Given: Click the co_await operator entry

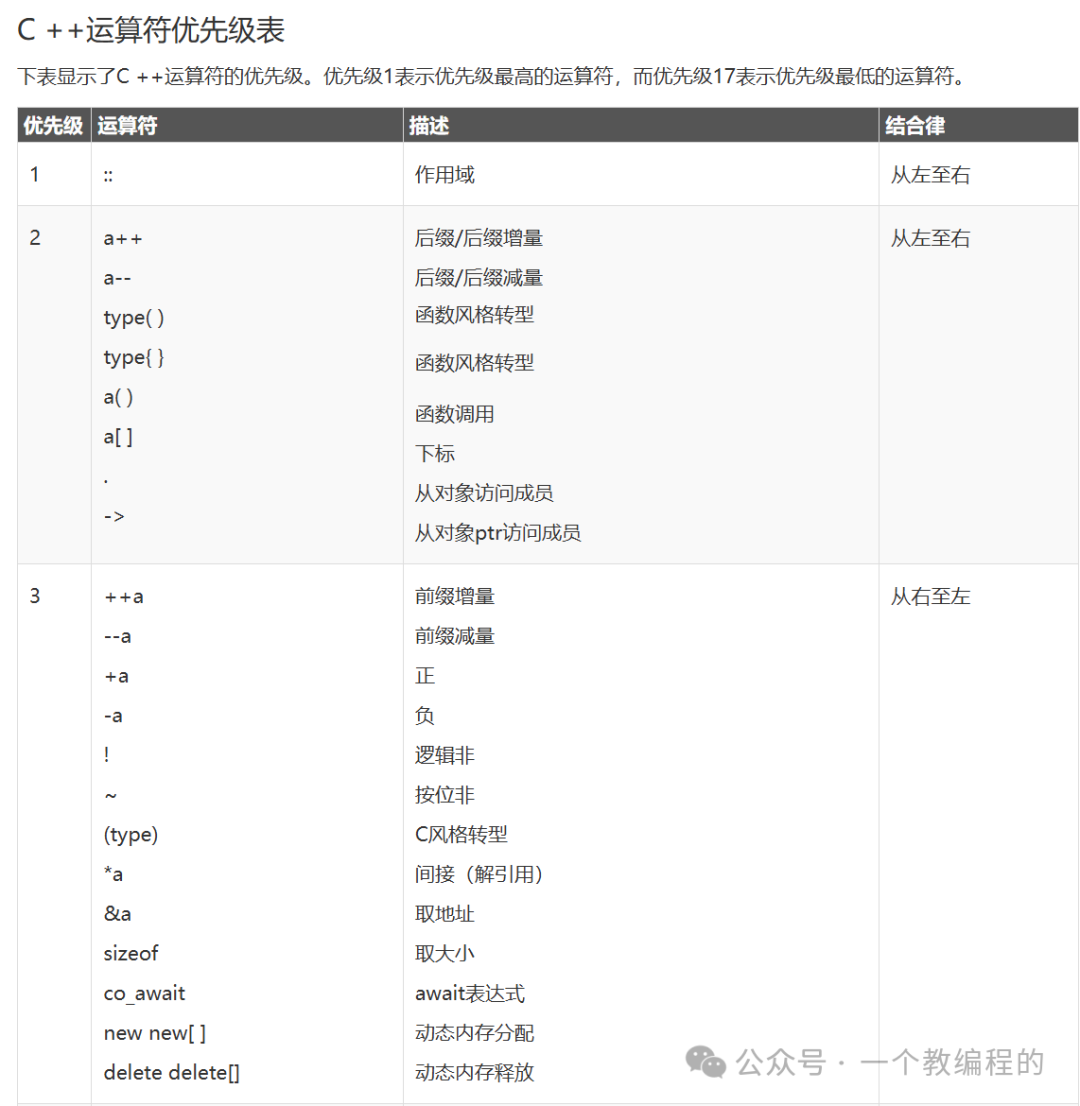Looking at the screenshot, I should point(144,994).
